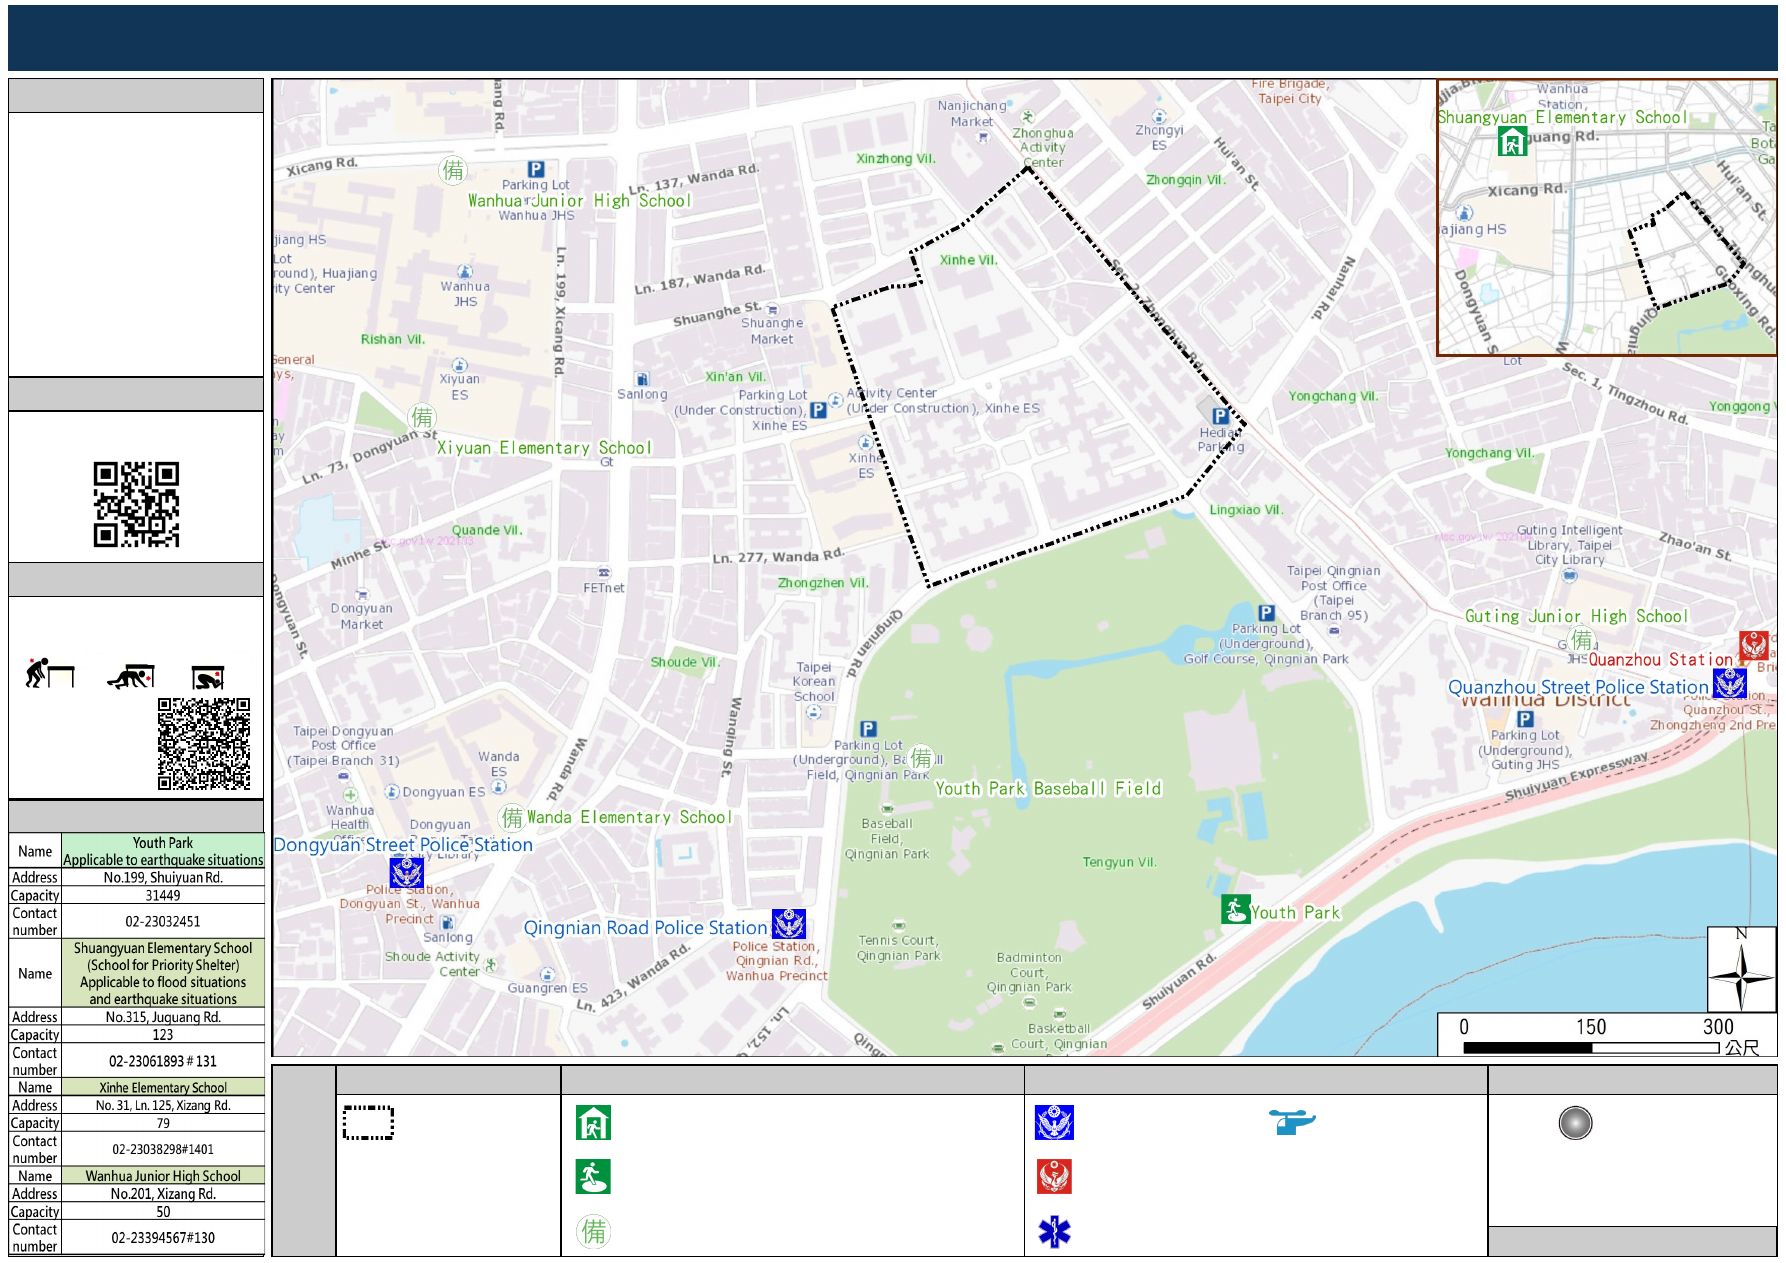
Task: Click address 'No.315, Juguang Rd.'
Action: point(163,1017)
